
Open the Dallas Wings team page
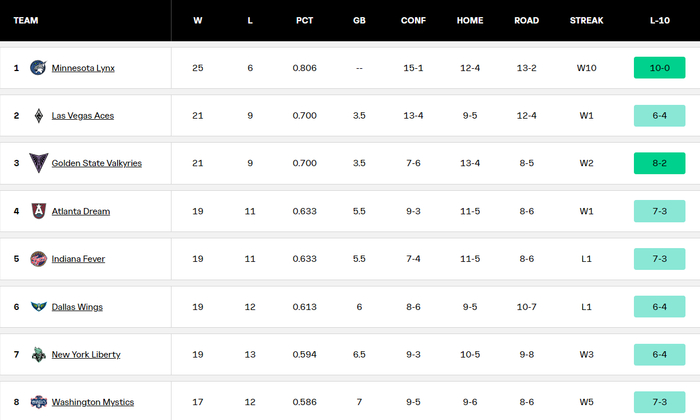coord(77,307)
